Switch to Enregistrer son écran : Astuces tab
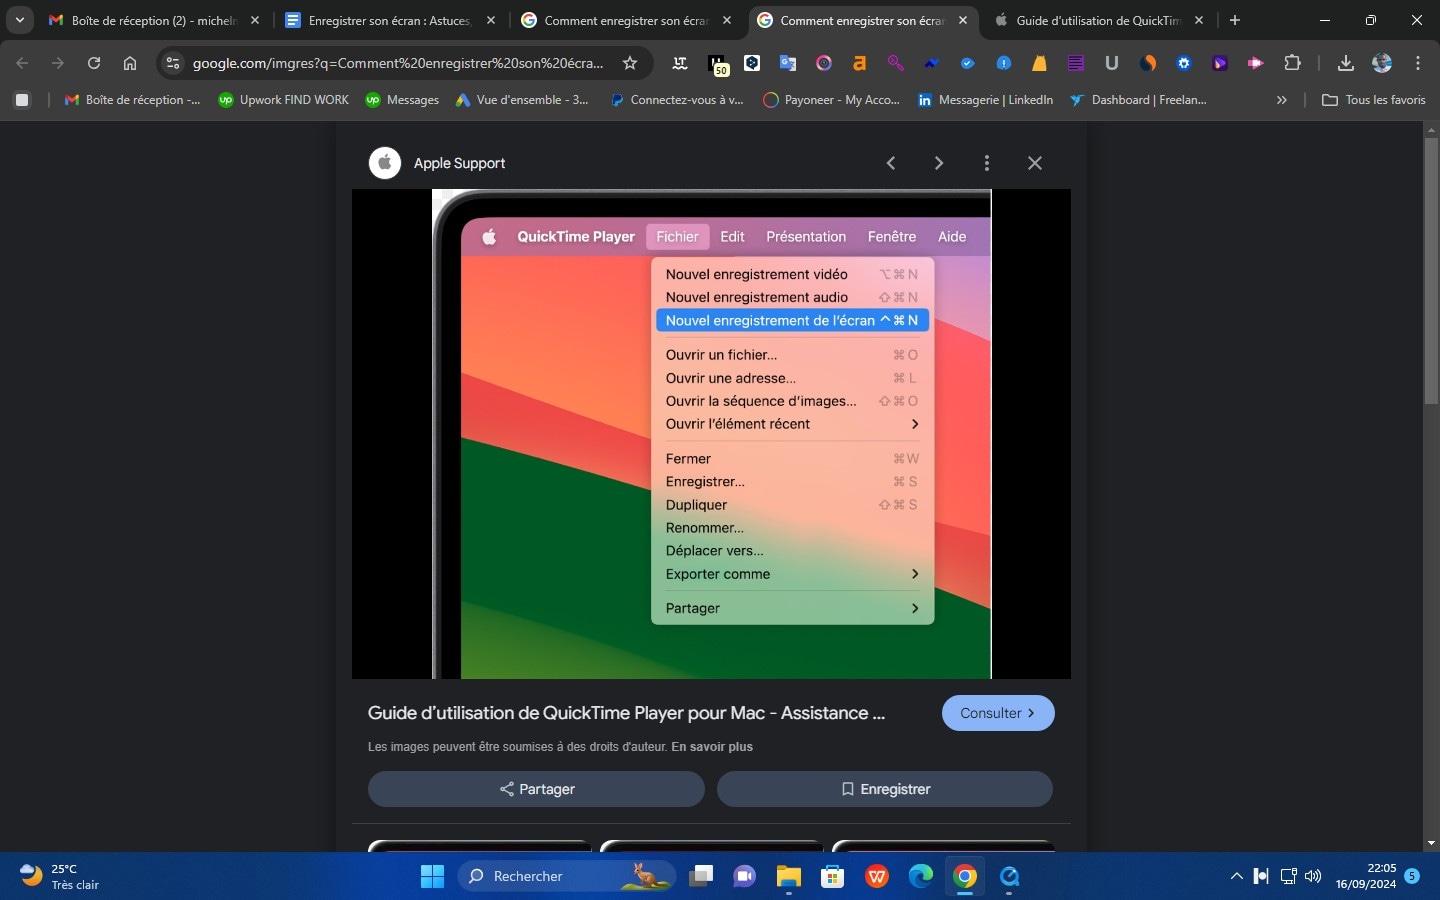The image size is (1440, 900). 390,20
